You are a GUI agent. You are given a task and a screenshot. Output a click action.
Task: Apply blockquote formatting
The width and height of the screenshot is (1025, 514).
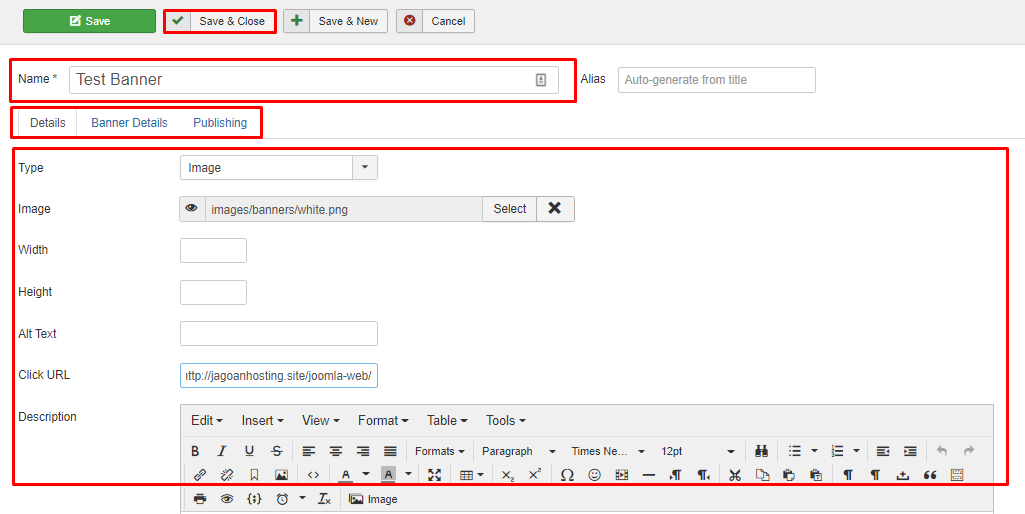pos(930,475)
